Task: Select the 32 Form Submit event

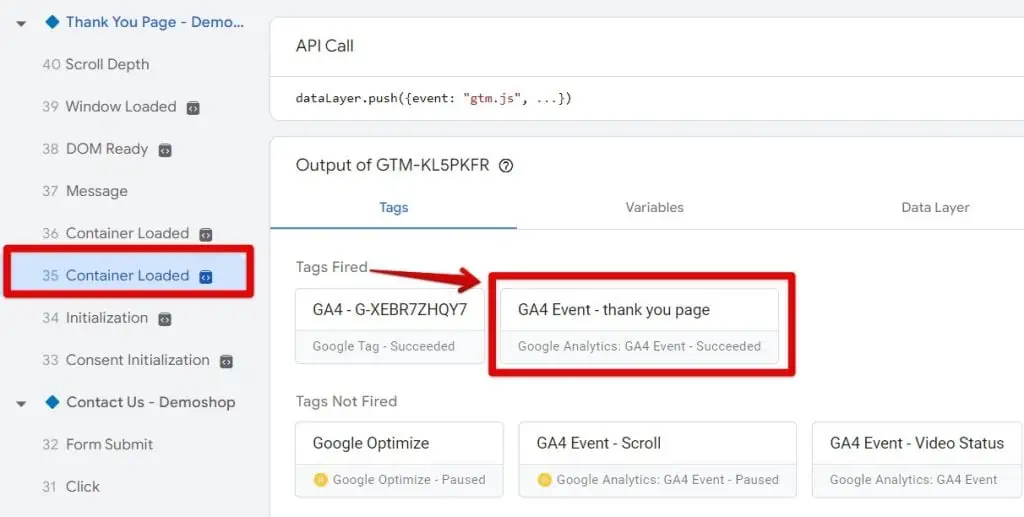Action: coord(109,444)
